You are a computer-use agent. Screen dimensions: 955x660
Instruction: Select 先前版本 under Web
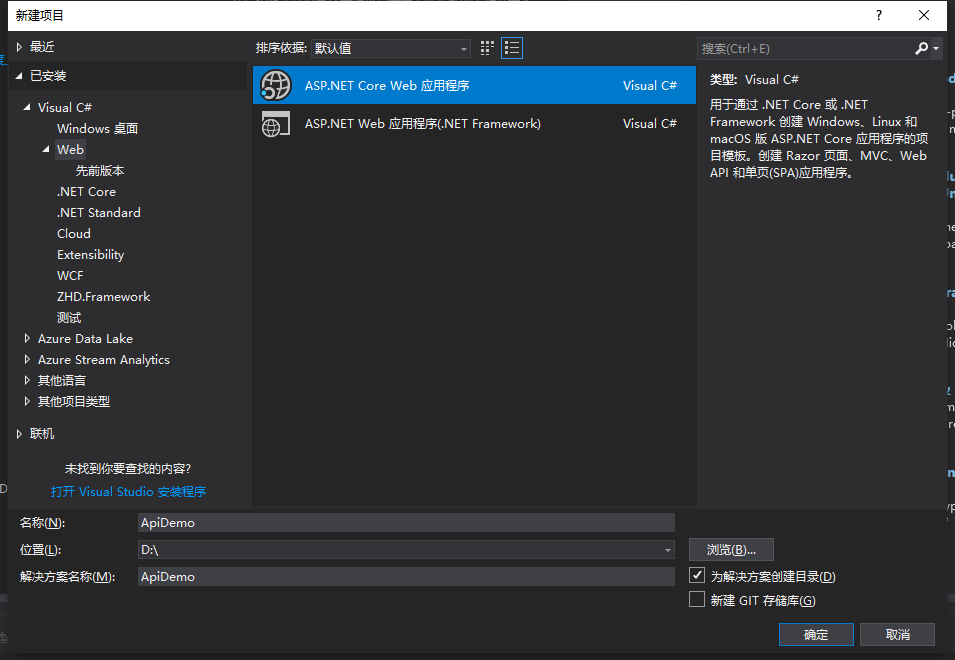(x=100, y=170)
